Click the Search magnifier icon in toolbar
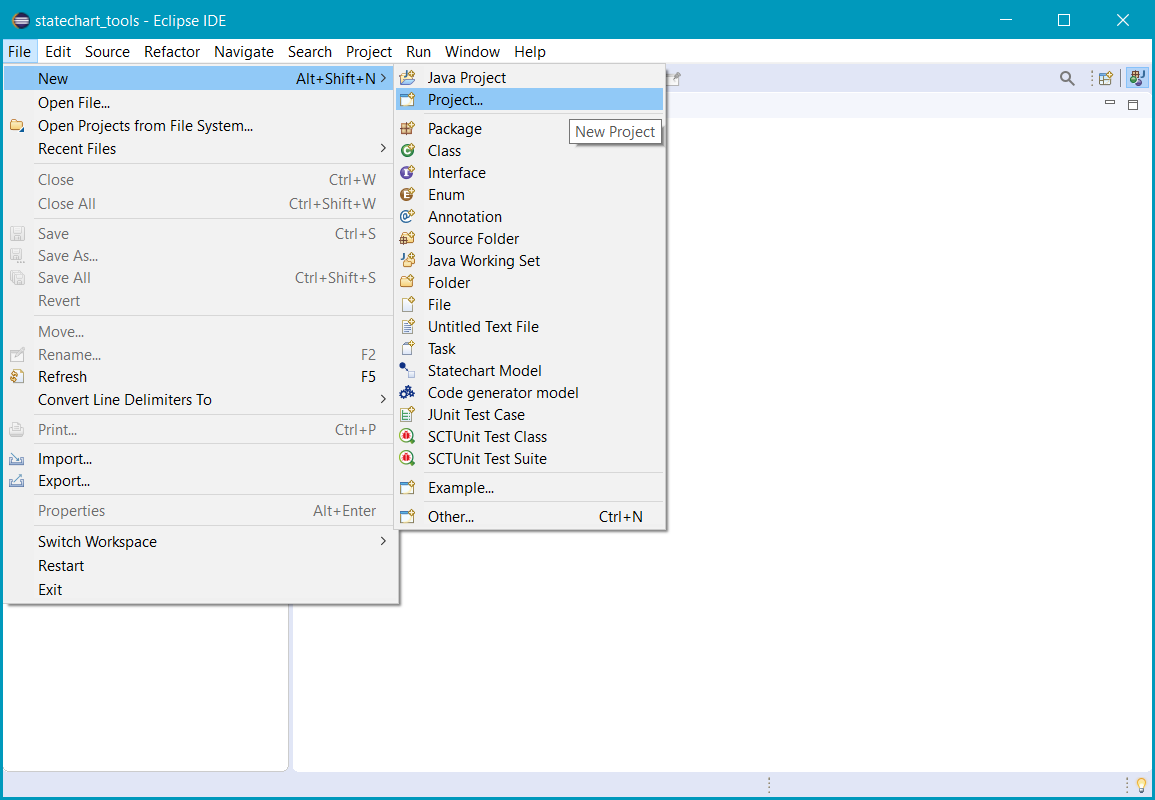Viewport: 1155px width, 800px height. 1067,78
